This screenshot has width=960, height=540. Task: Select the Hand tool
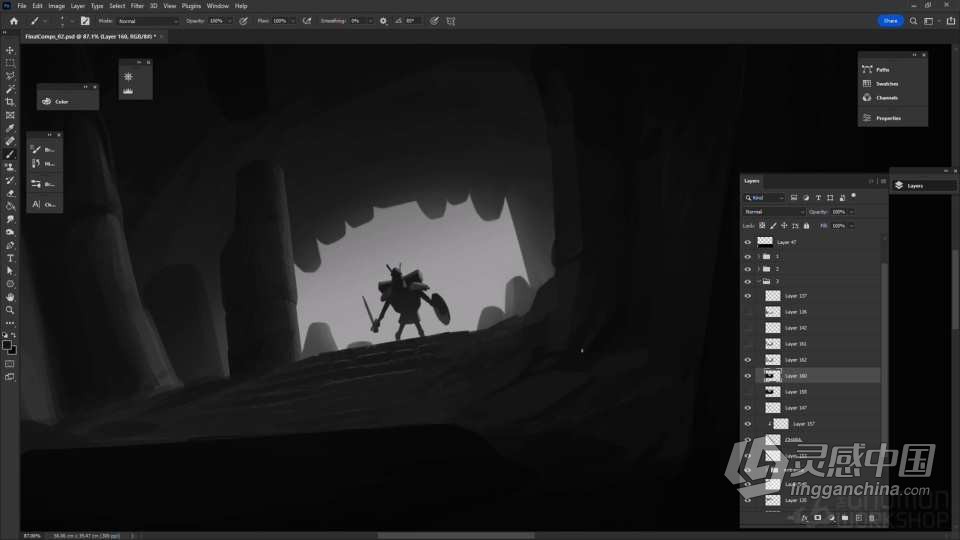click(10, 297)
